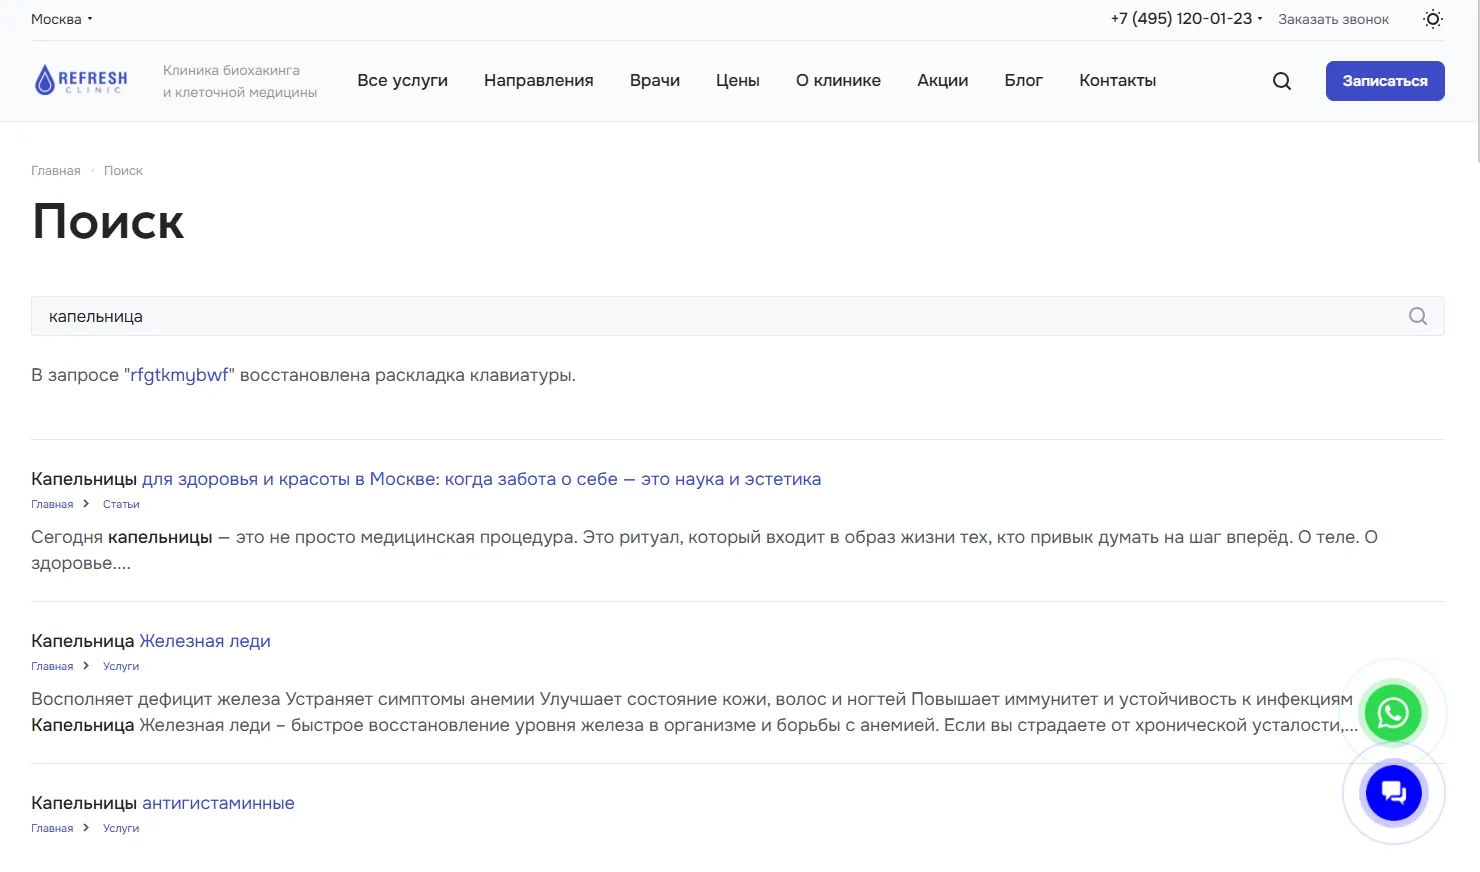
Task: Open the Направления menu item
Action: pos(538,81)
